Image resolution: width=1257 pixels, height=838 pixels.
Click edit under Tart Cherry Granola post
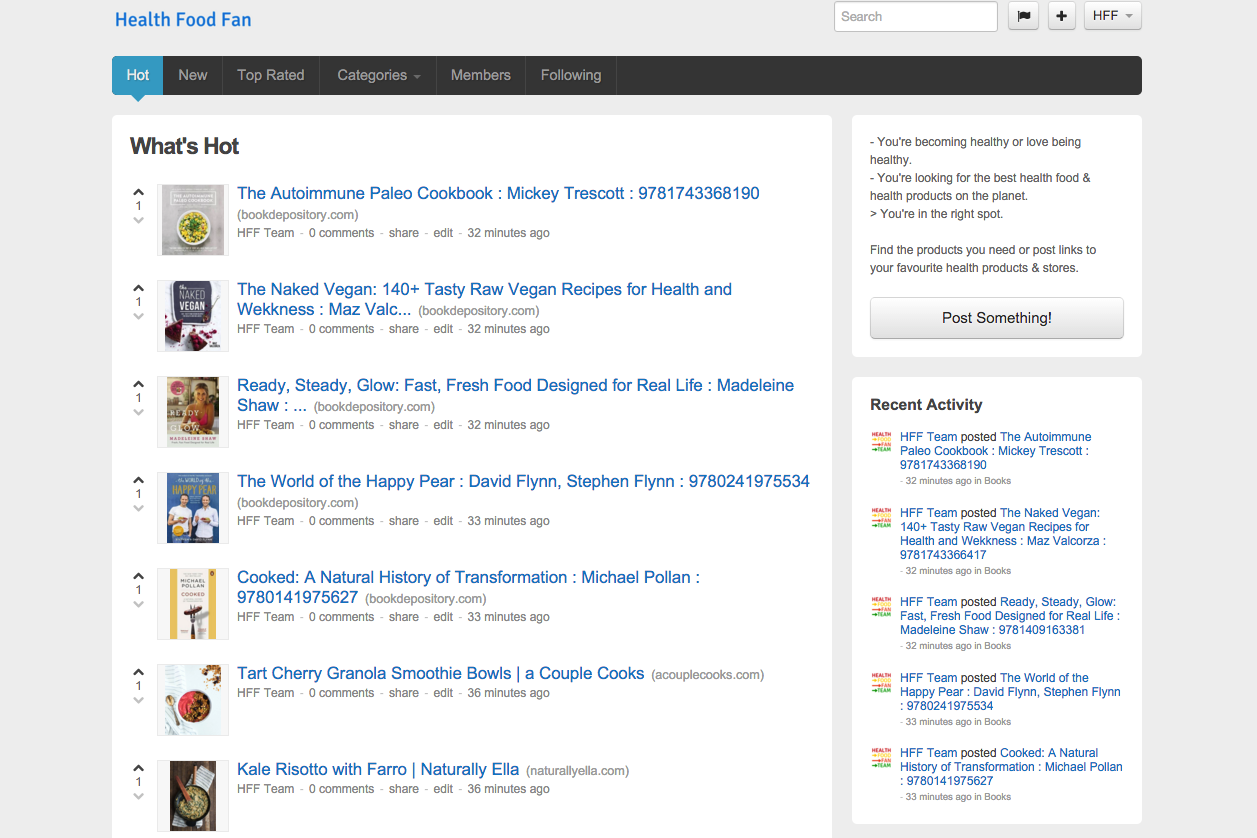click(443, 693)
